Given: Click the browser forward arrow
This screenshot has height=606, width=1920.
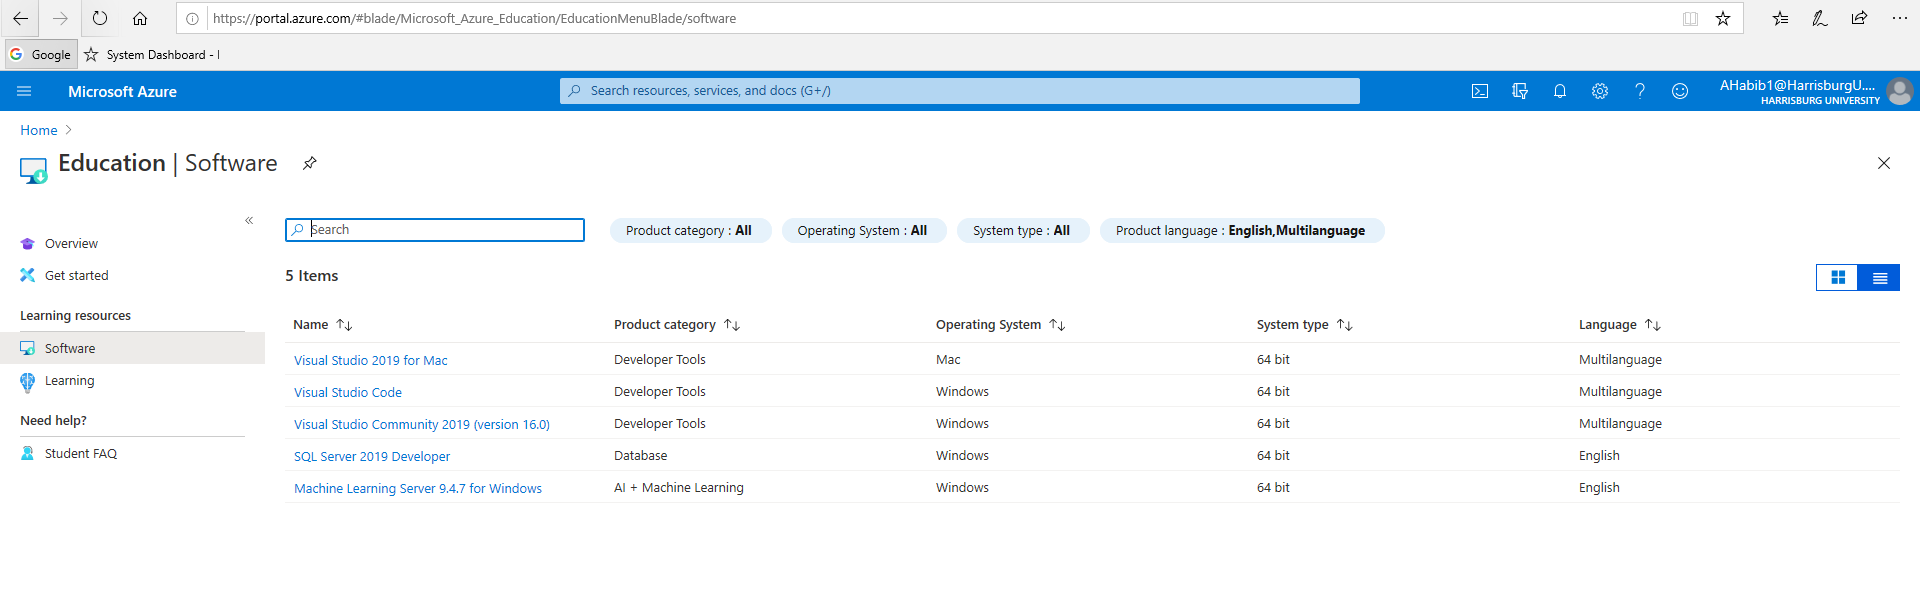Looking at the screenshot, I should 60,18.
